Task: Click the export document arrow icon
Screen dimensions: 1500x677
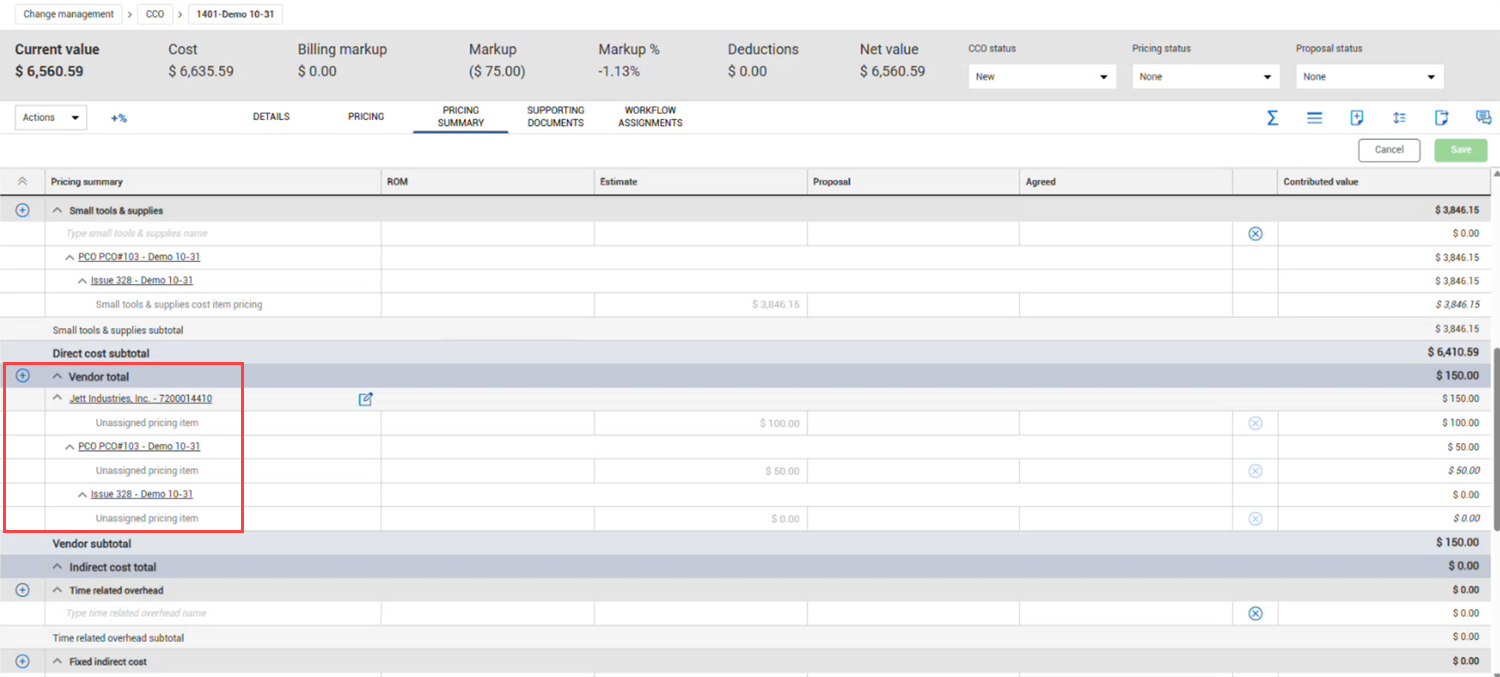Action: tap(1442, 118)
